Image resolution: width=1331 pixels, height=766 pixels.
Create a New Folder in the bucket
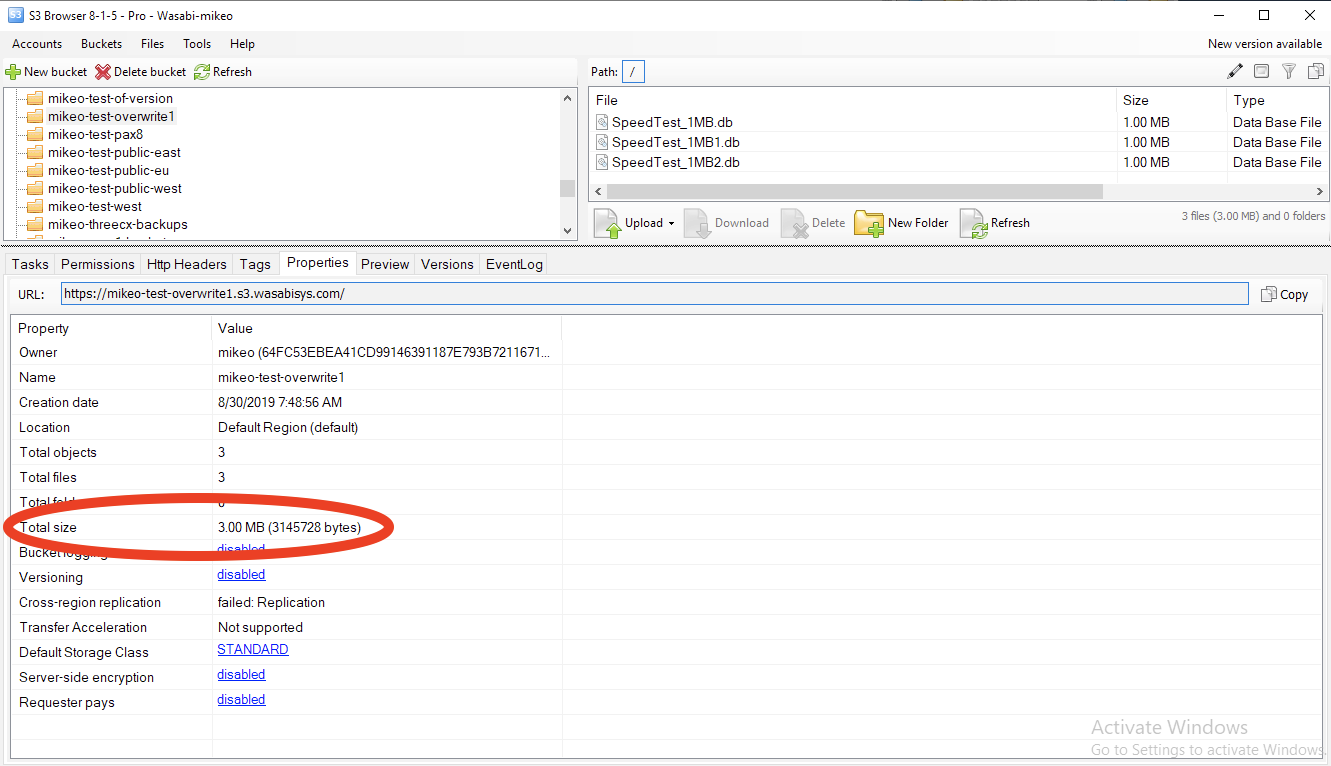(x=901, y=223)
